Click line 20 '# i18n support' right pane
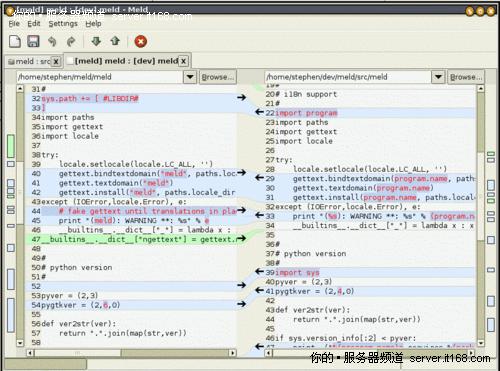500x371 pixels. (x=306, y=94)
